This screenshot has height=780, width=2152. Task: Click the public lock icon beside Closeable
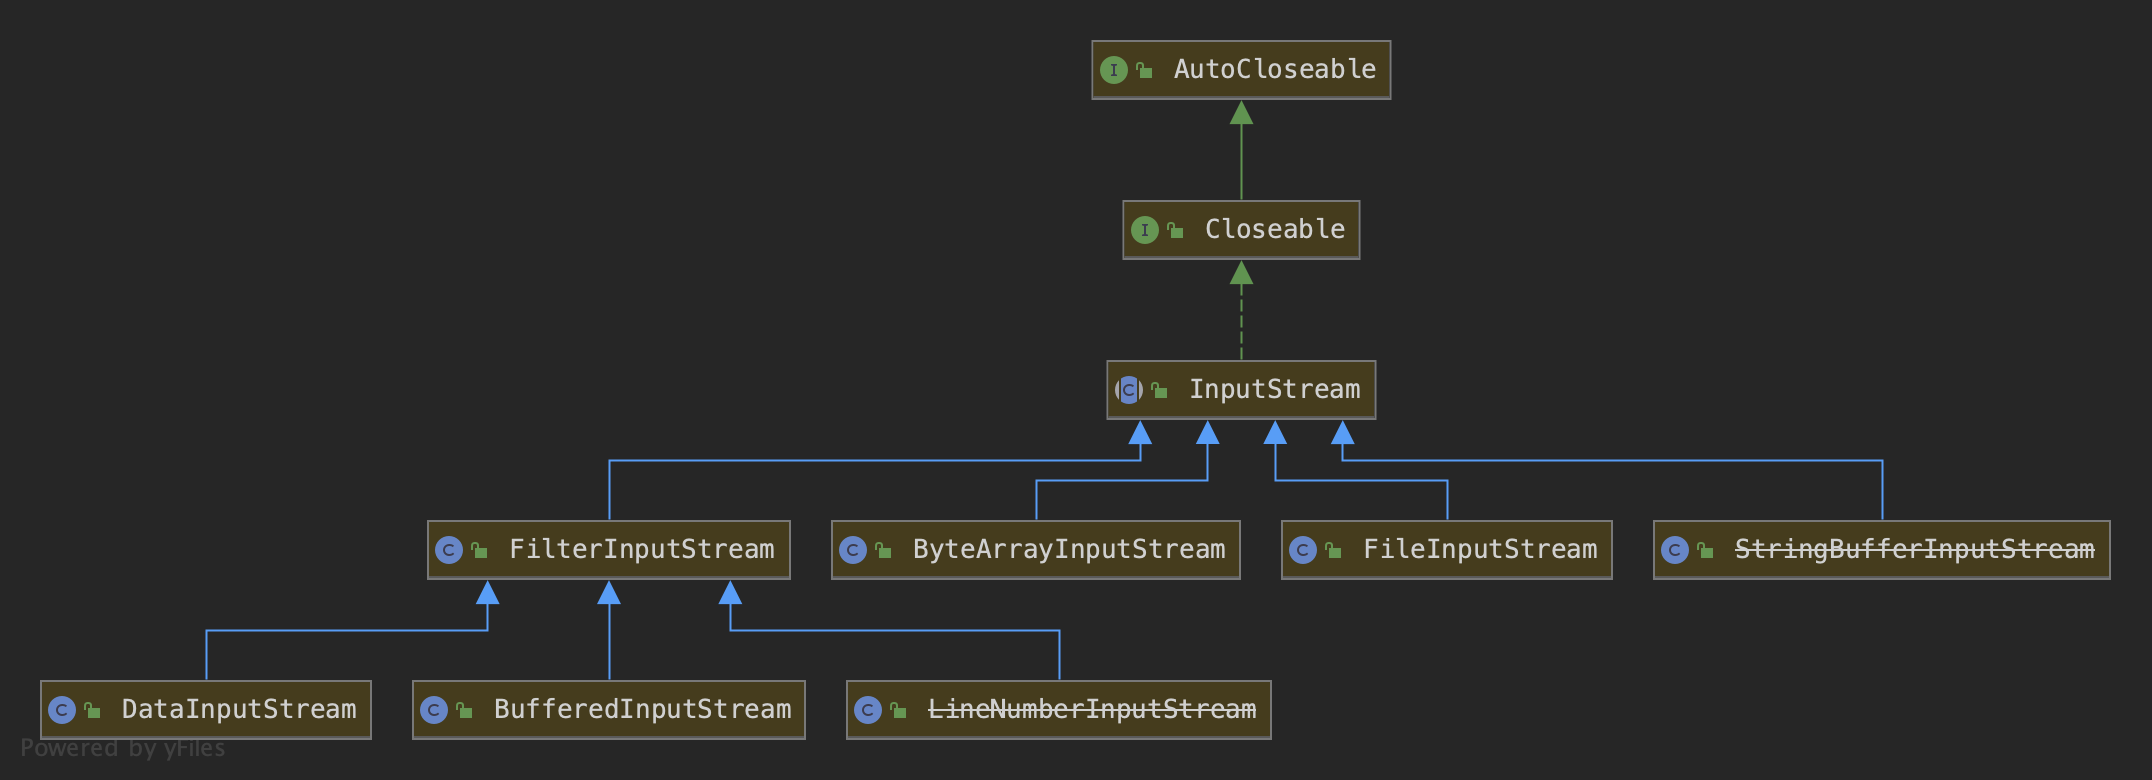1175,230
